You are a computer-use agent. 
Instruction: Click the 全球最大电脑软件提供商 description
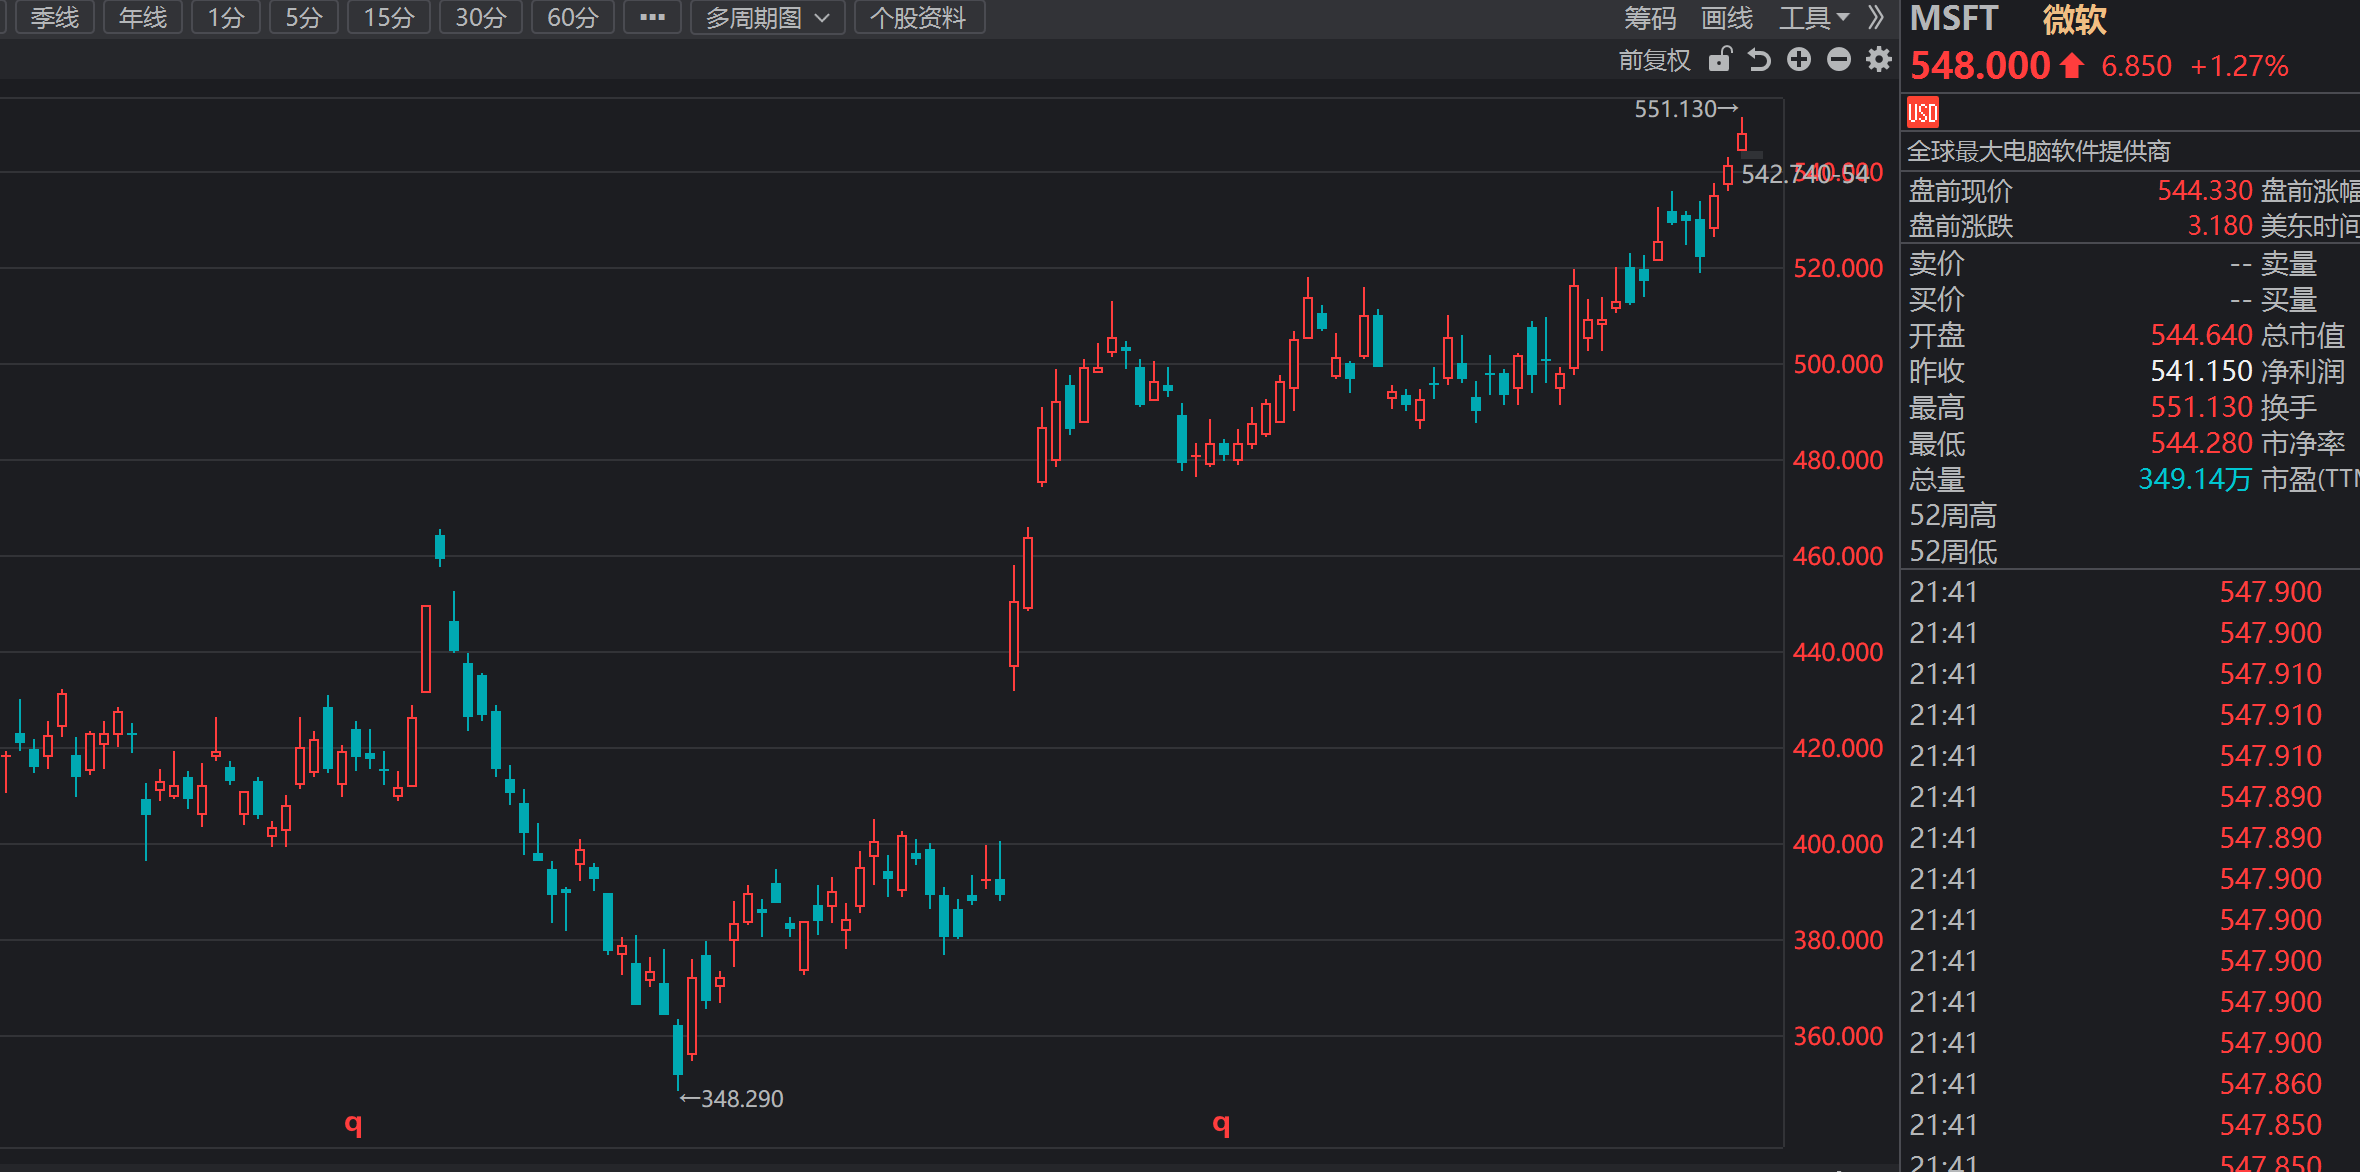pyautogui.click(x=2039, y=151)
